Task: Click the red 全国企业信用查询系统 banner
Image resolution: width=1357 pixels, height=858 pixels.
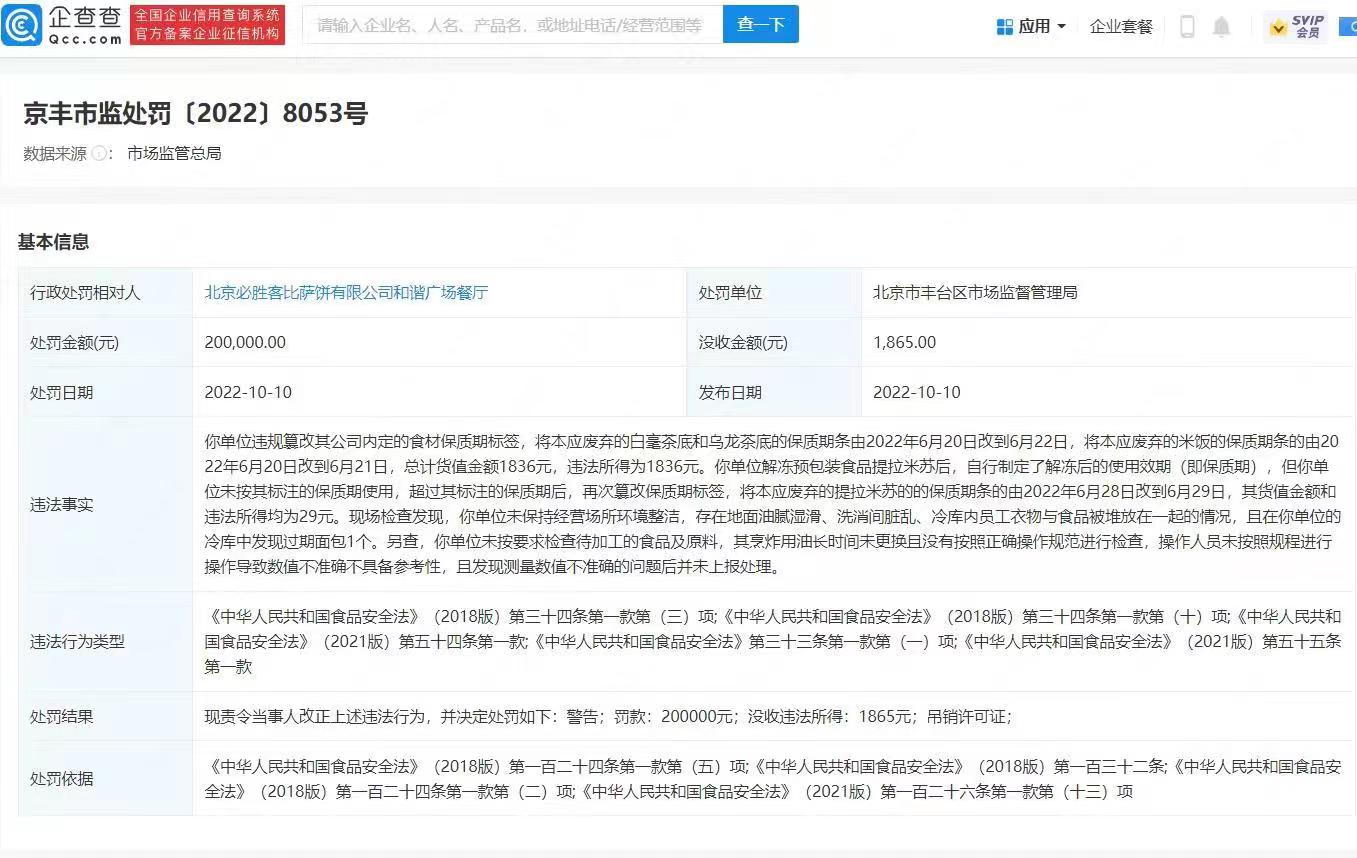Action: pyautogui.click(x=208, y=25)
